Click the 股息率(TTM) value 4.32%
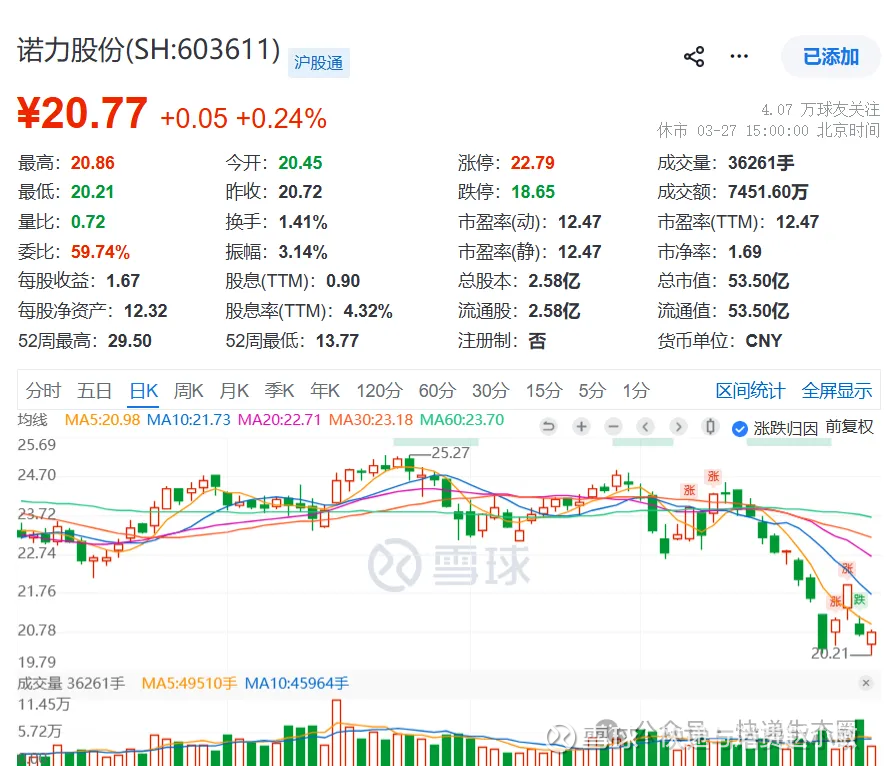The image size is (886, 766). click(368, 311)
